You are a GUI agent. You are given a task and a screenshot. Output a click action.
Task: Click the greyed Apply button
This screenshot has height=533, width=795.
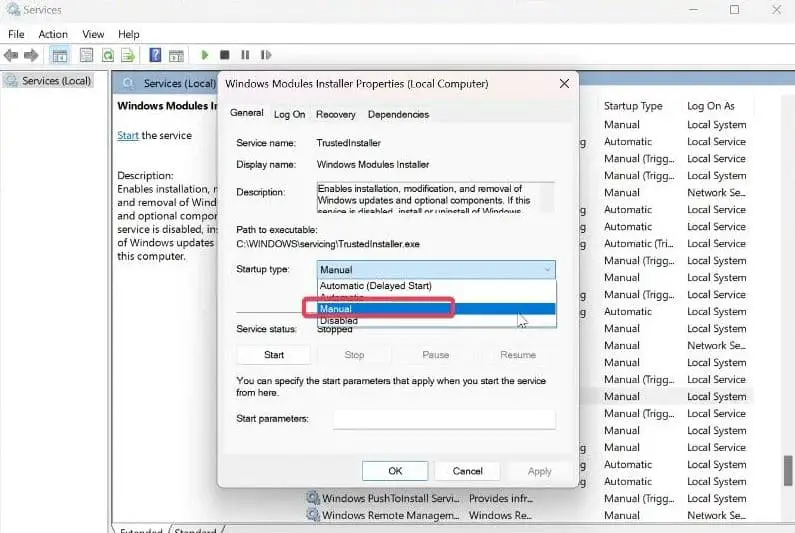tap(539, 471)
